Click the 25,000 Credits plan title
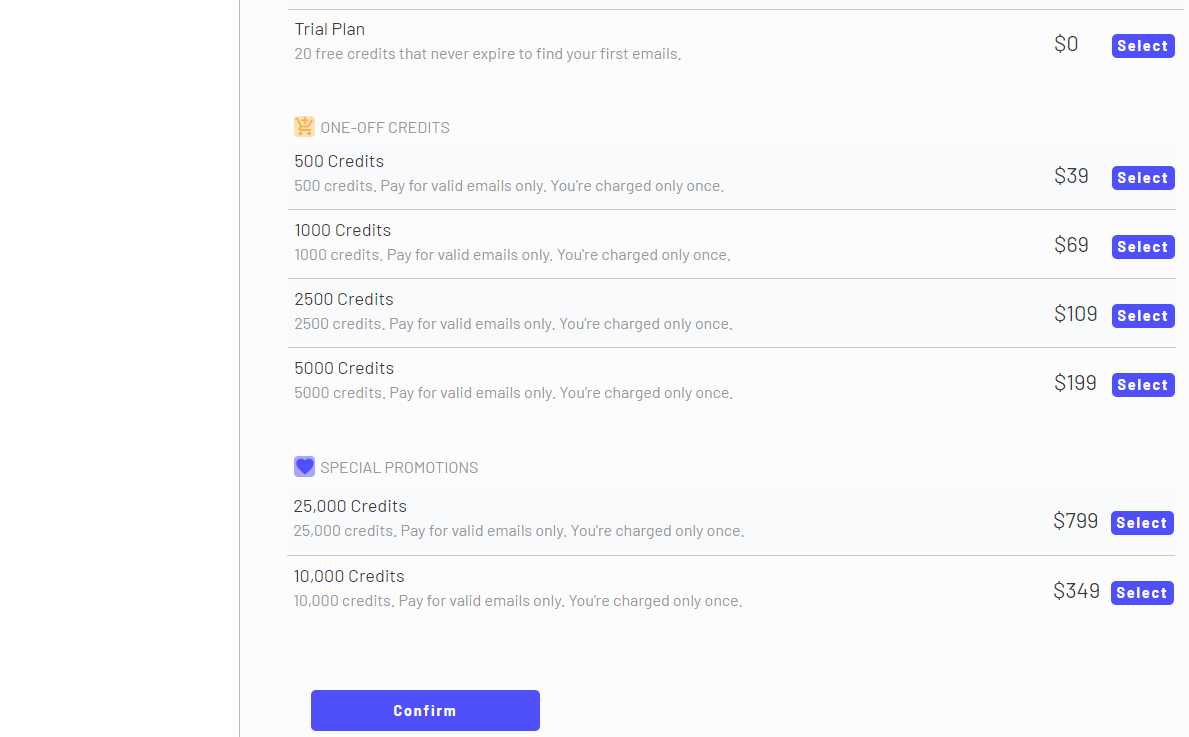 [x=350, y=506]
